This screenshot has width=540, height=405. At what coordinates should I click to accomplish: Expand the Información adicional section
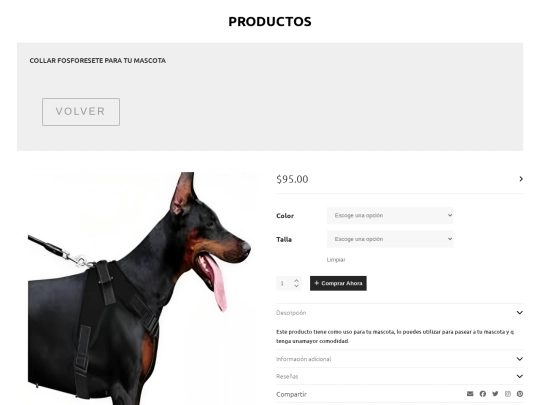[x=399, y=359]
